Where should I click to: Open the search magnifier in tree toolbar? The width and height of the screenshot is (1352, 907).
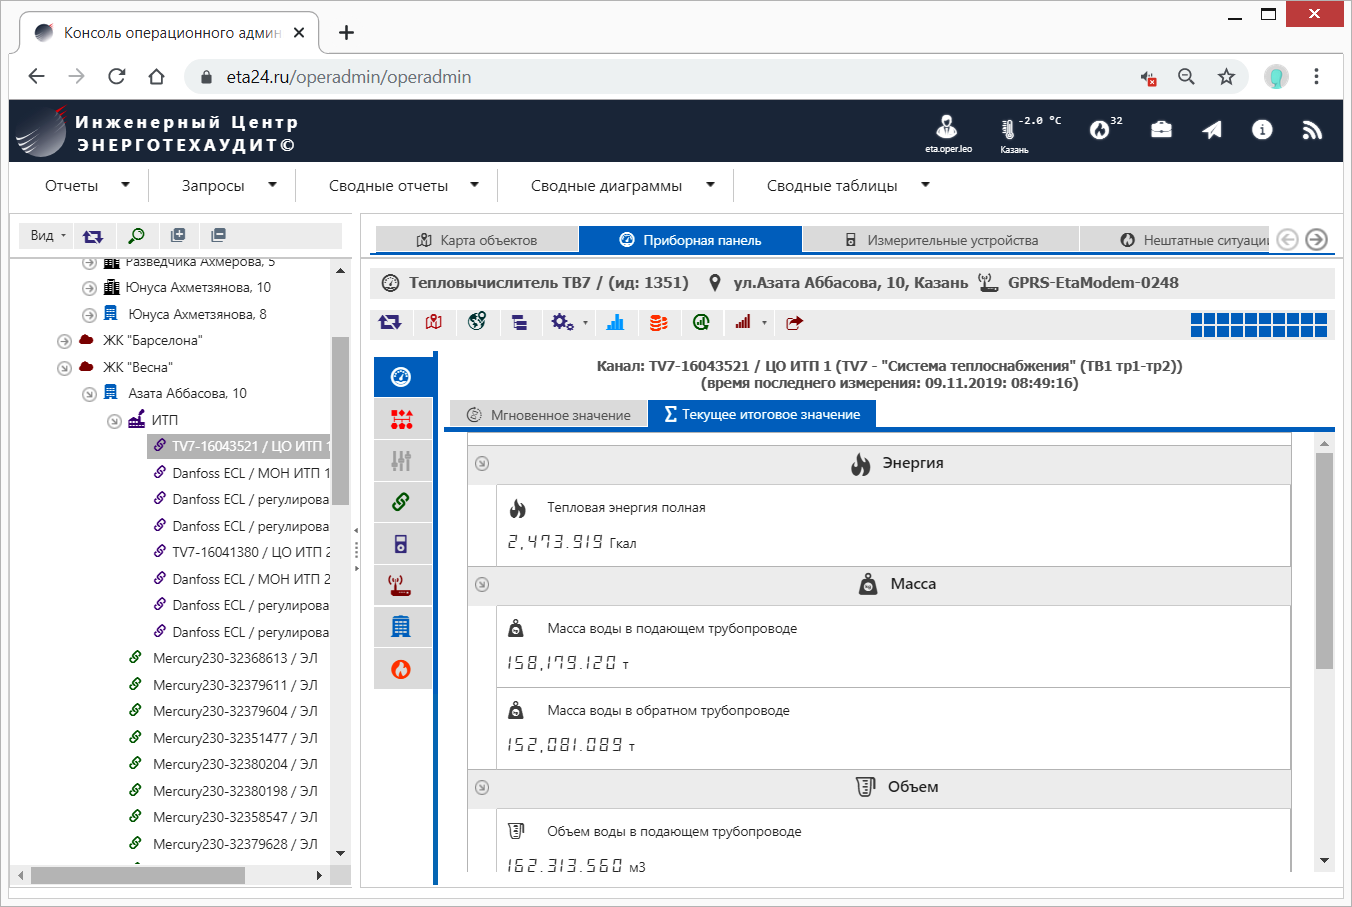136,236
